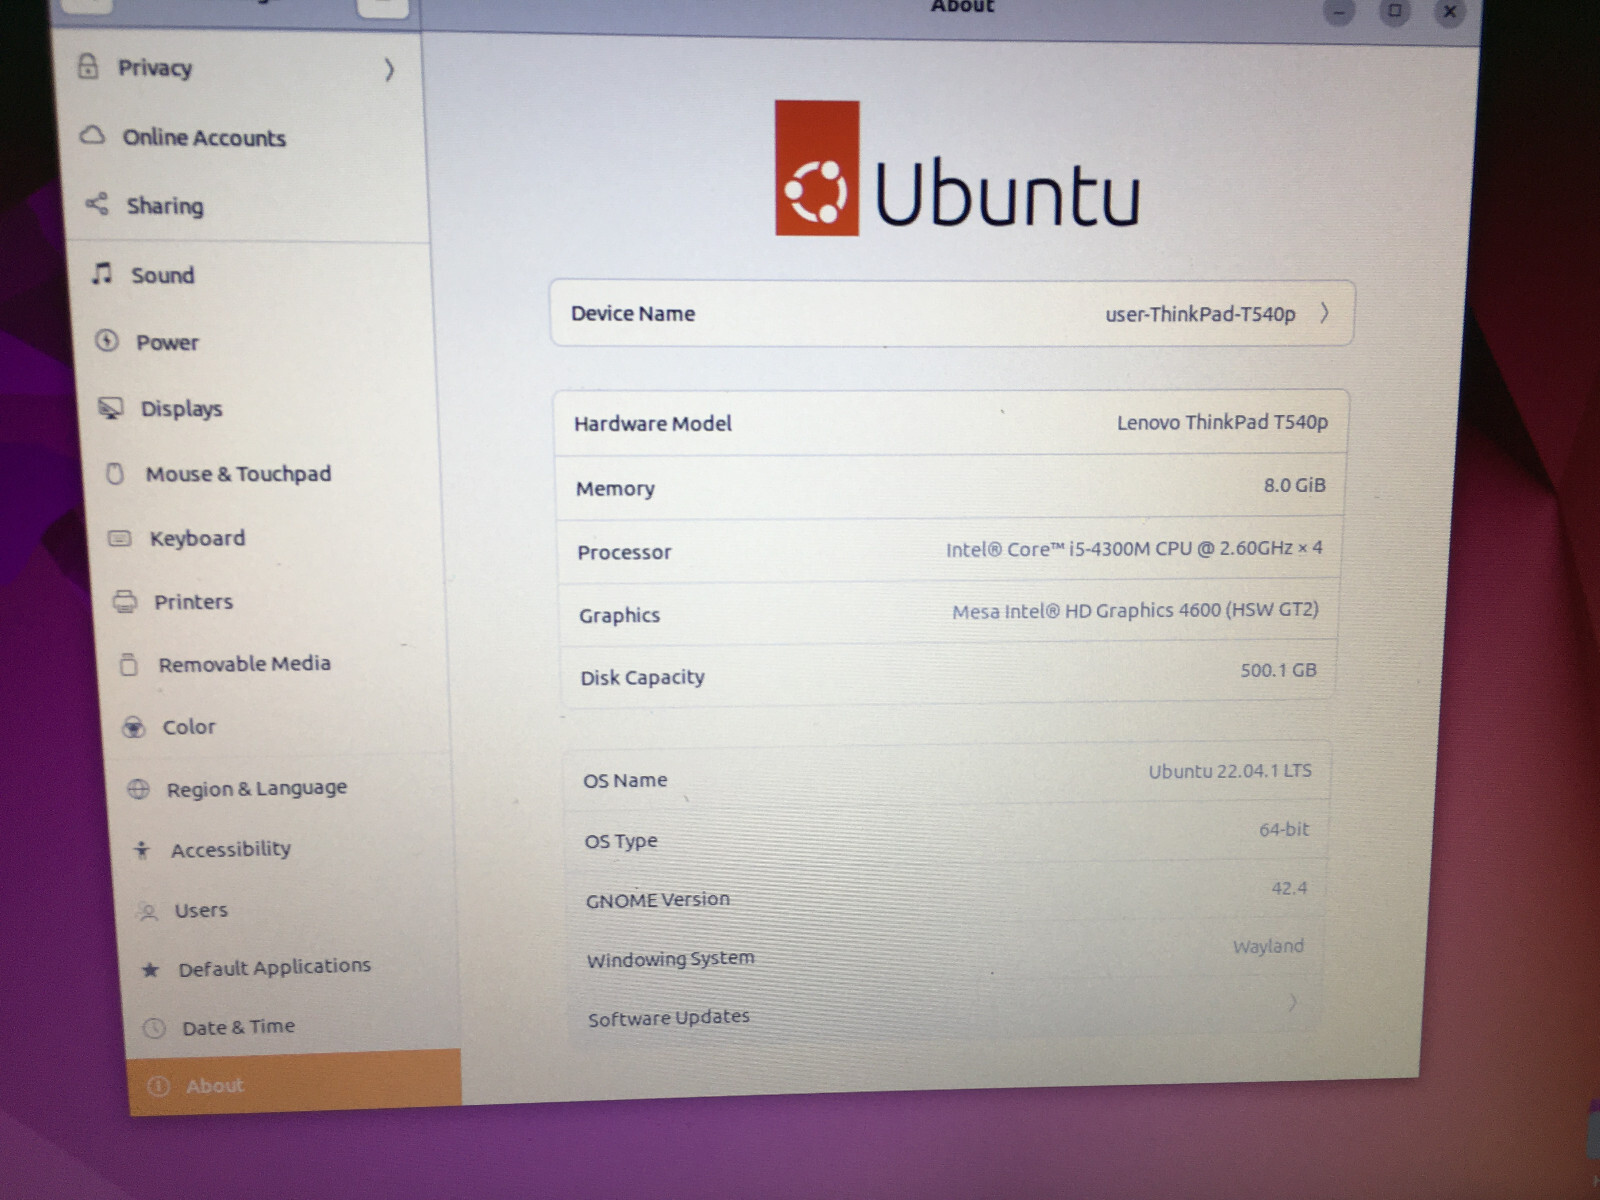This screenshot has width=1600, height=1200.
Task: Click the Displays monitor icon
Action: click(x=111, y=408)
